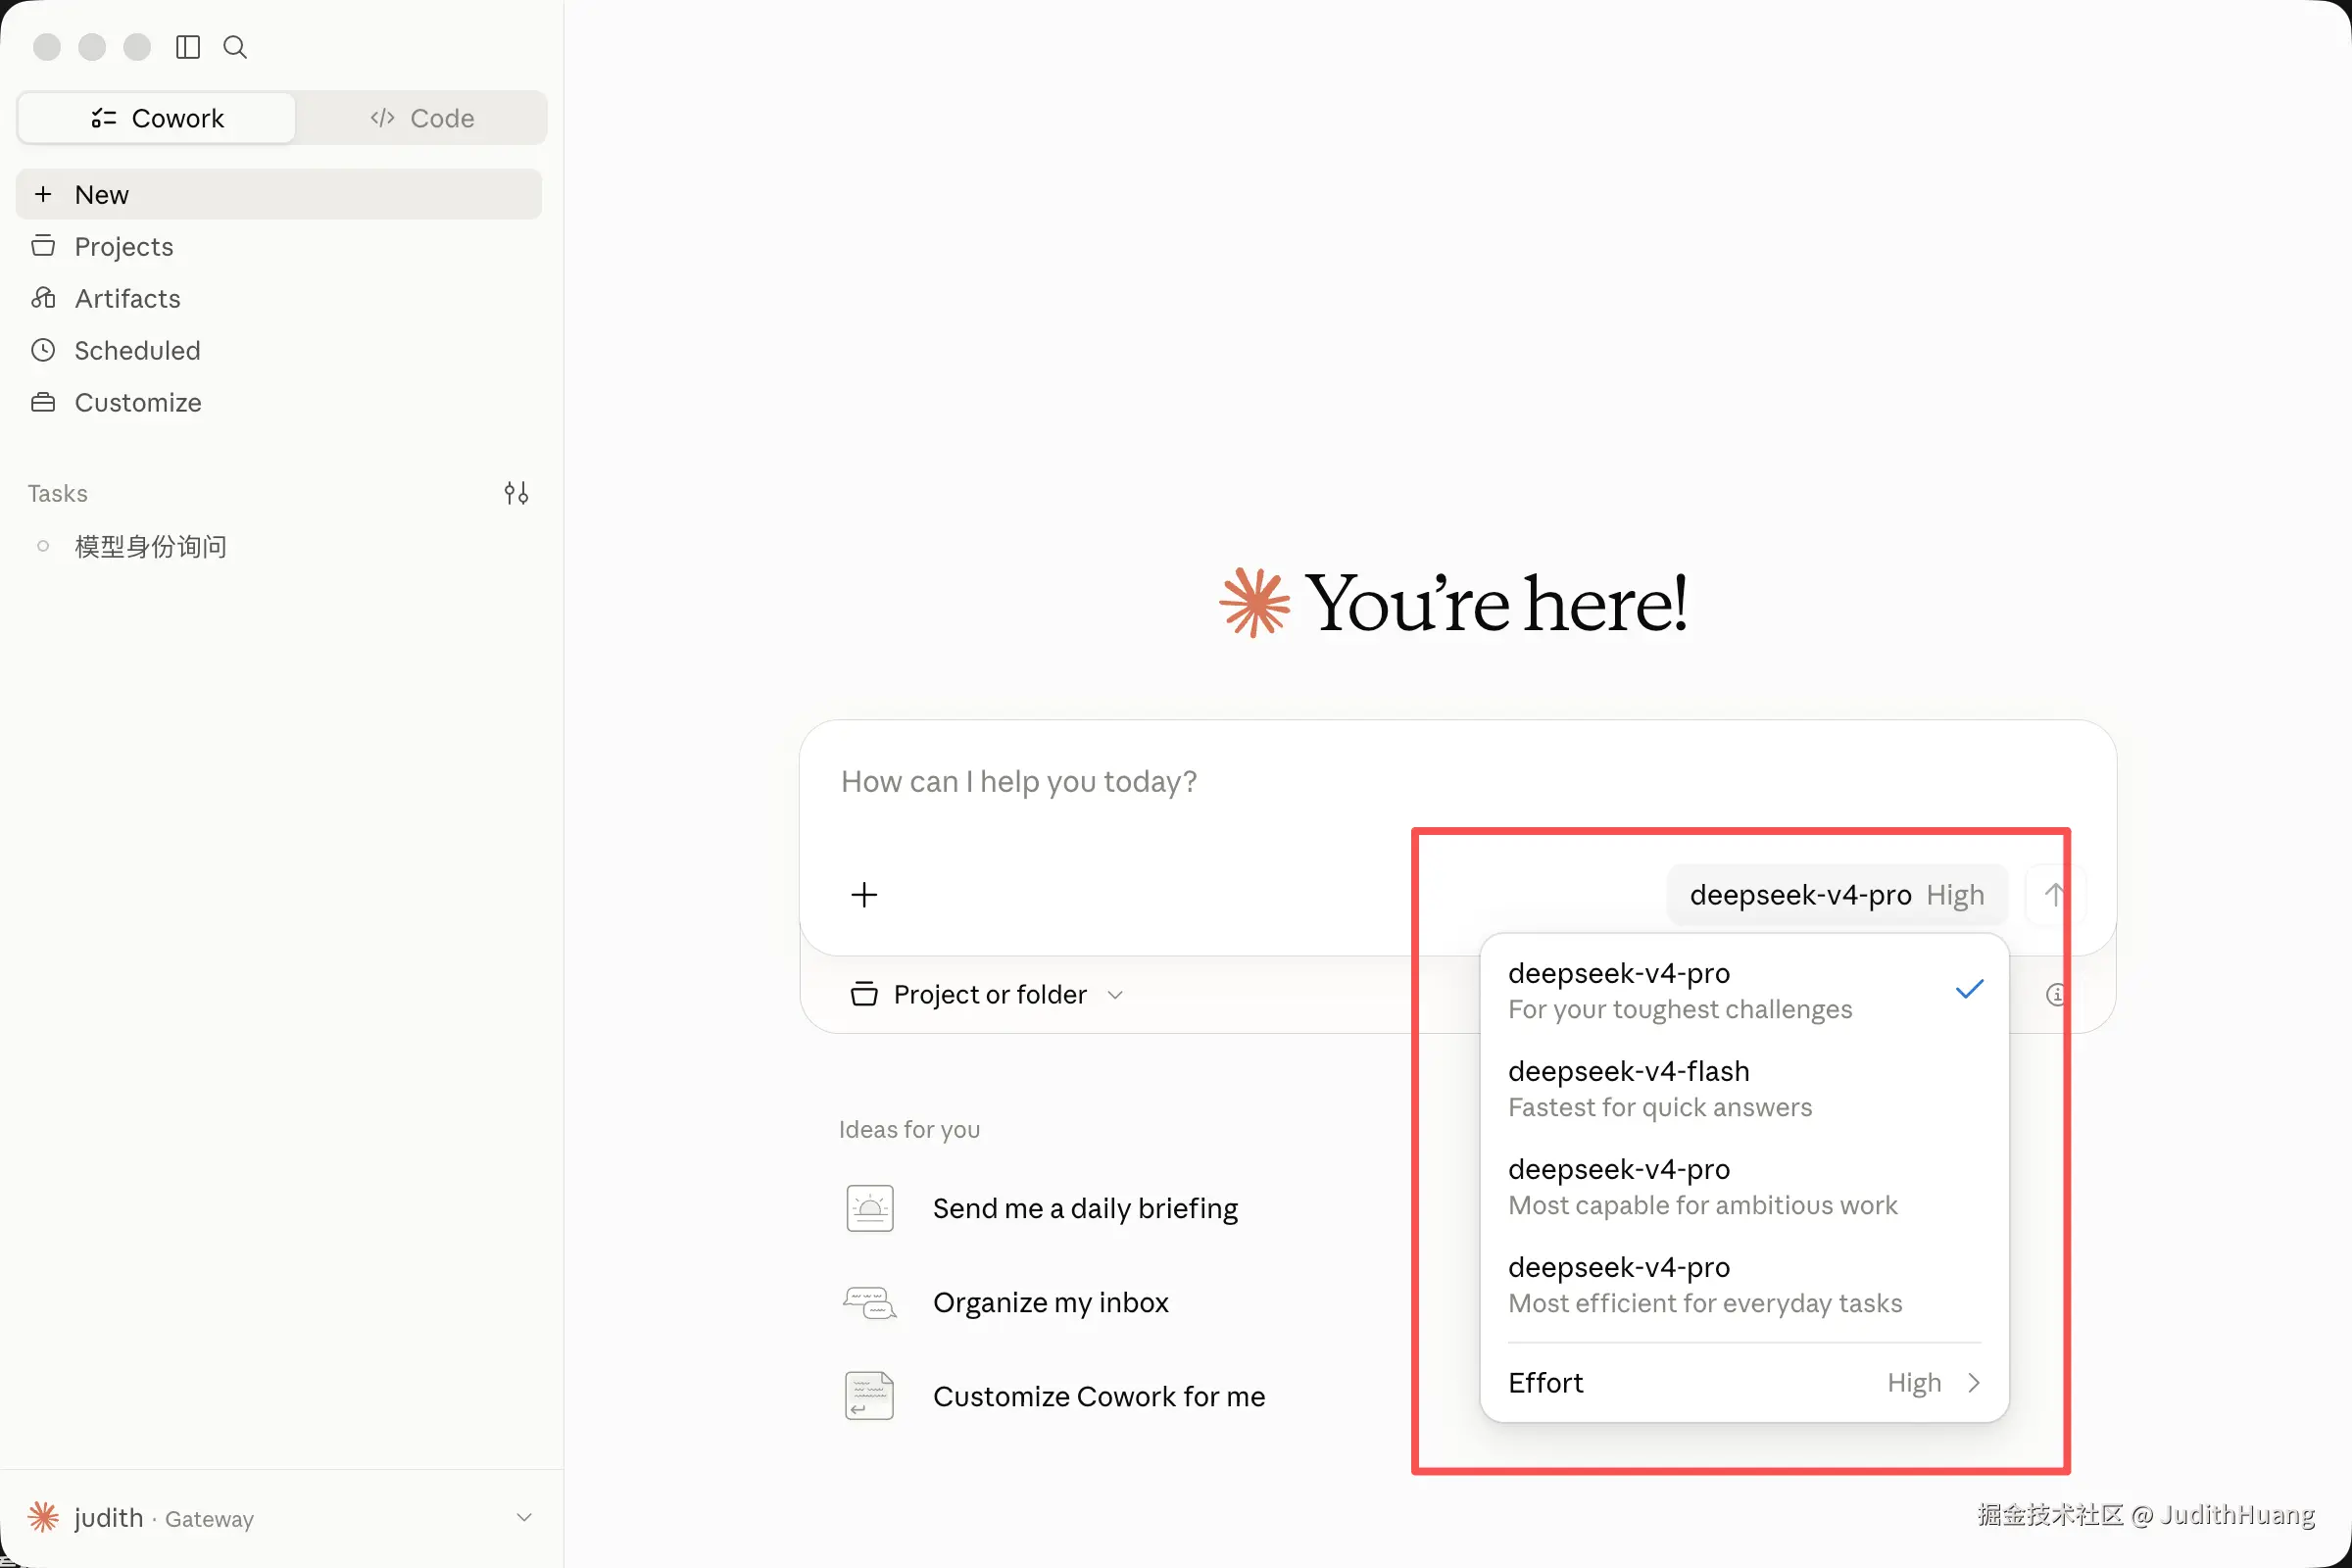Expand the Effort High submenu
The height and width of the screenshot is (1568, 2352).
pyautogui.click(x=1744, y=1382)
